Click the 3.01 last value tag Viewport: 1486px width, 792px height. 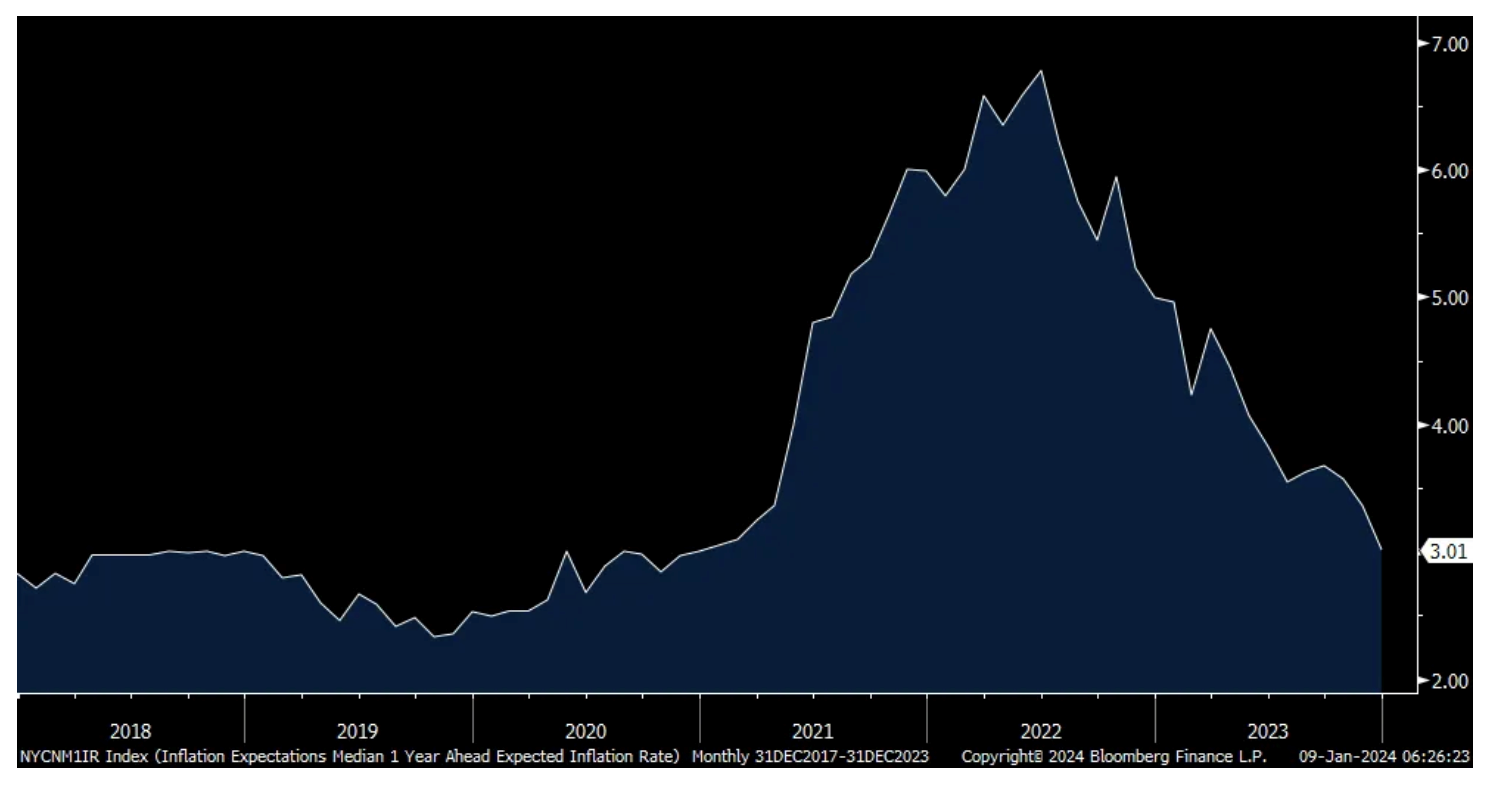(1448, 550)
